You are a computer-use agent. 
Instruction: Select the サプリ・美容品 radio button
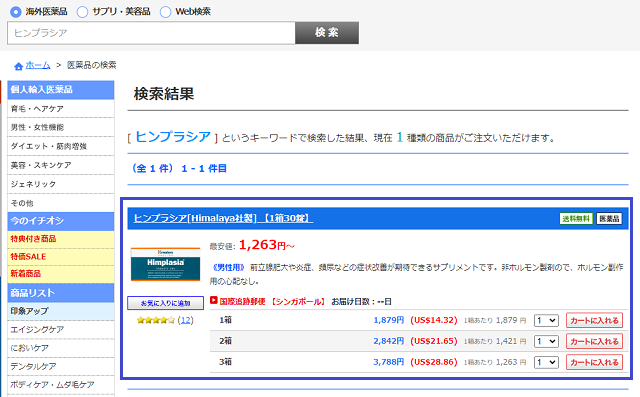pos(82,12)
